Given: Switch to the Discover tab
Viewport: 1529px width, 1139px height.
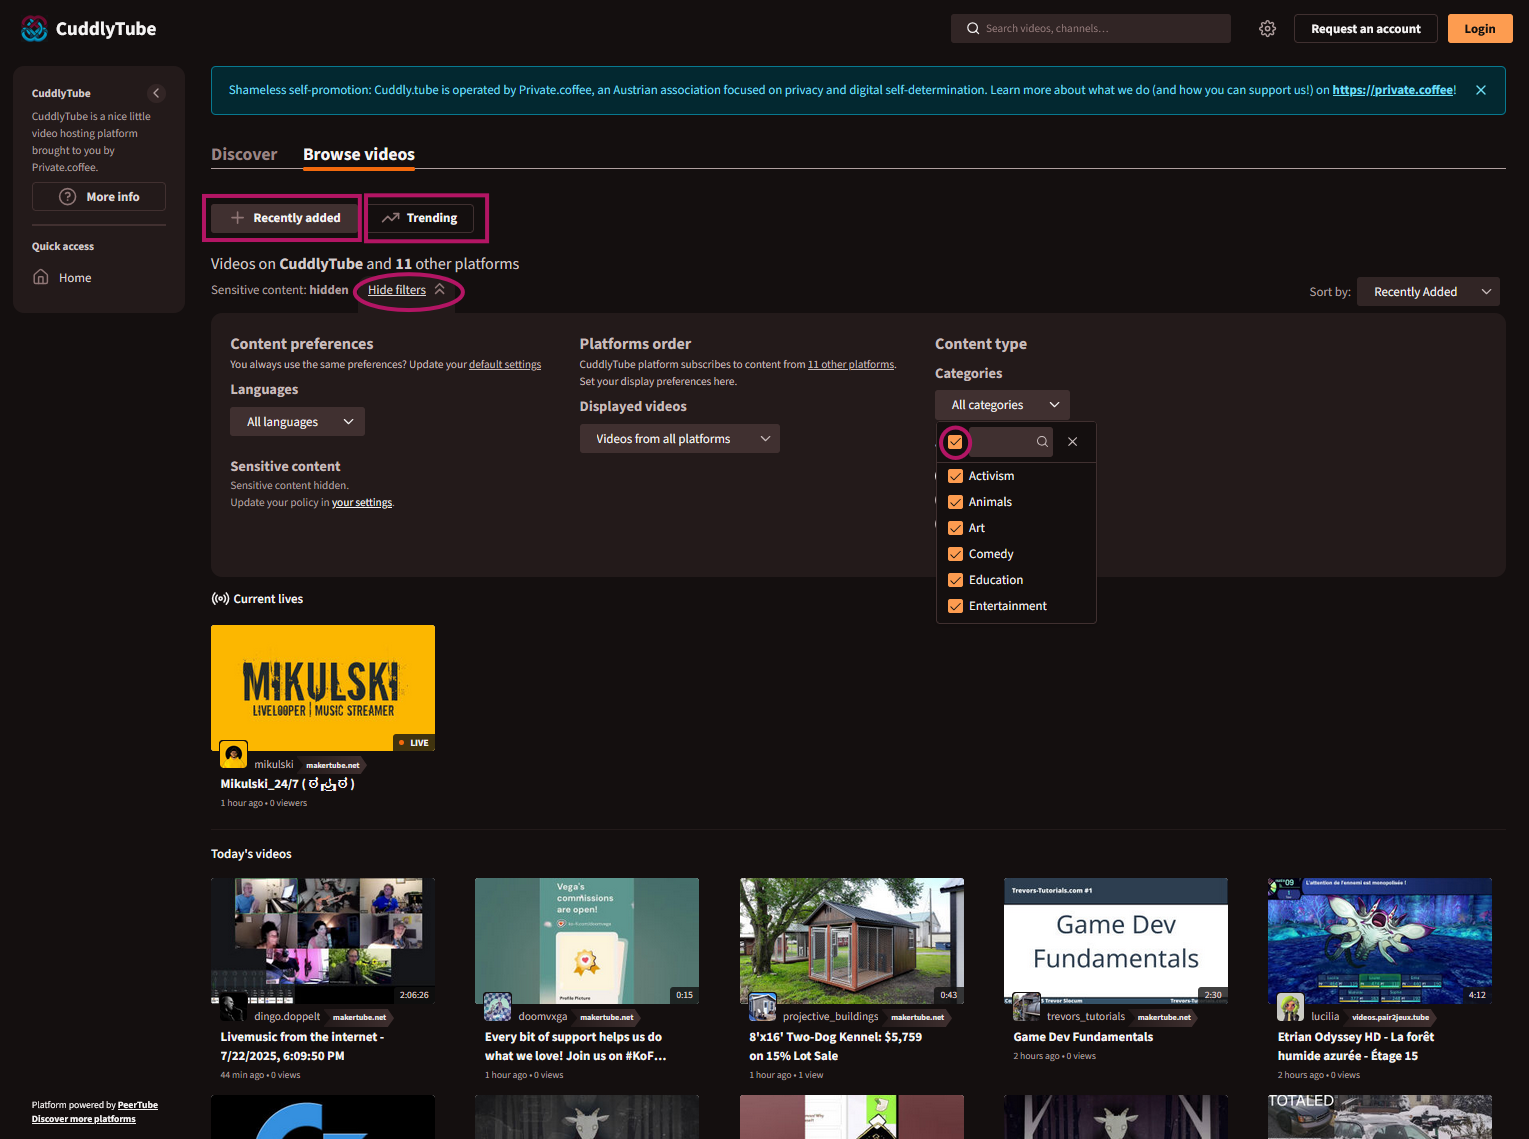Looking at the screenshot, I should [x=244, y=154].
